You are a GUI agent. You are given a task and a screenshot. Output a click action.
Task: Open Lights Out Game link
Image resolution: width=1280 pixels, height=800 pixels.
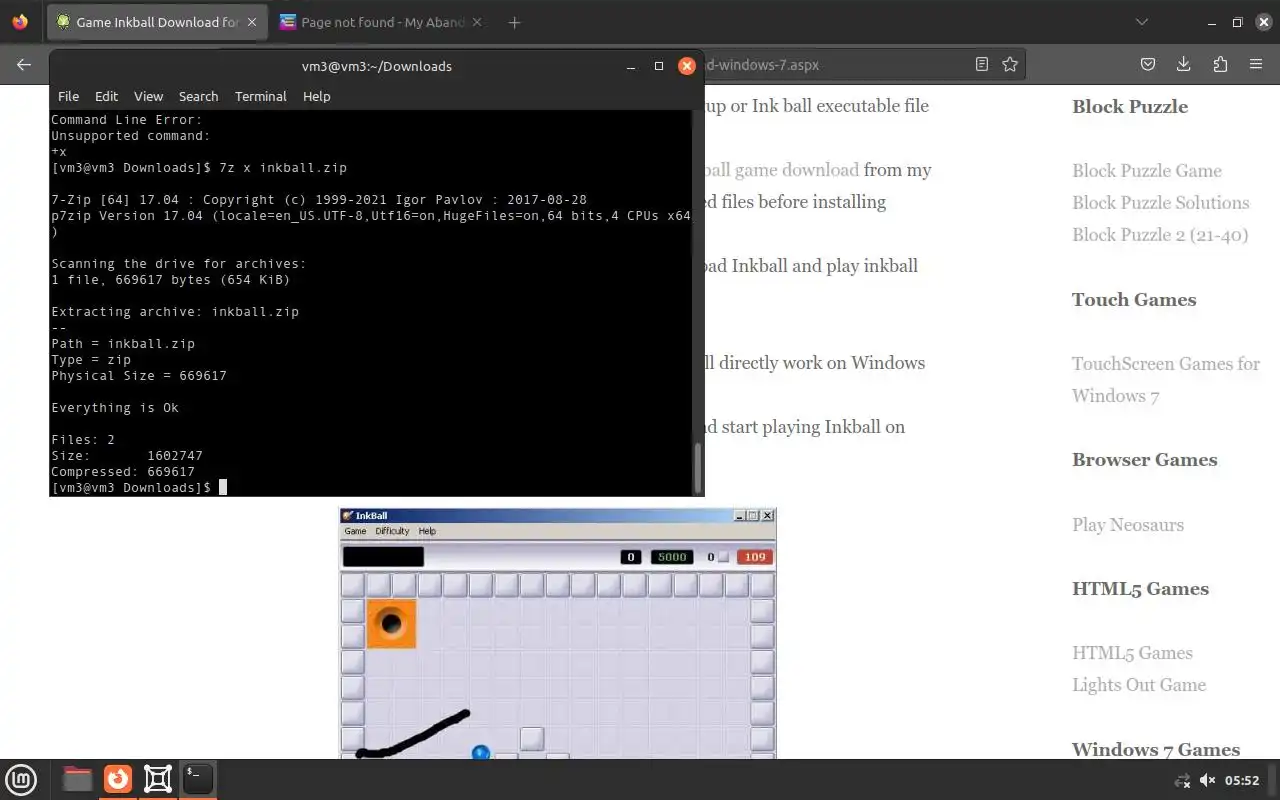click(1139, 685)
